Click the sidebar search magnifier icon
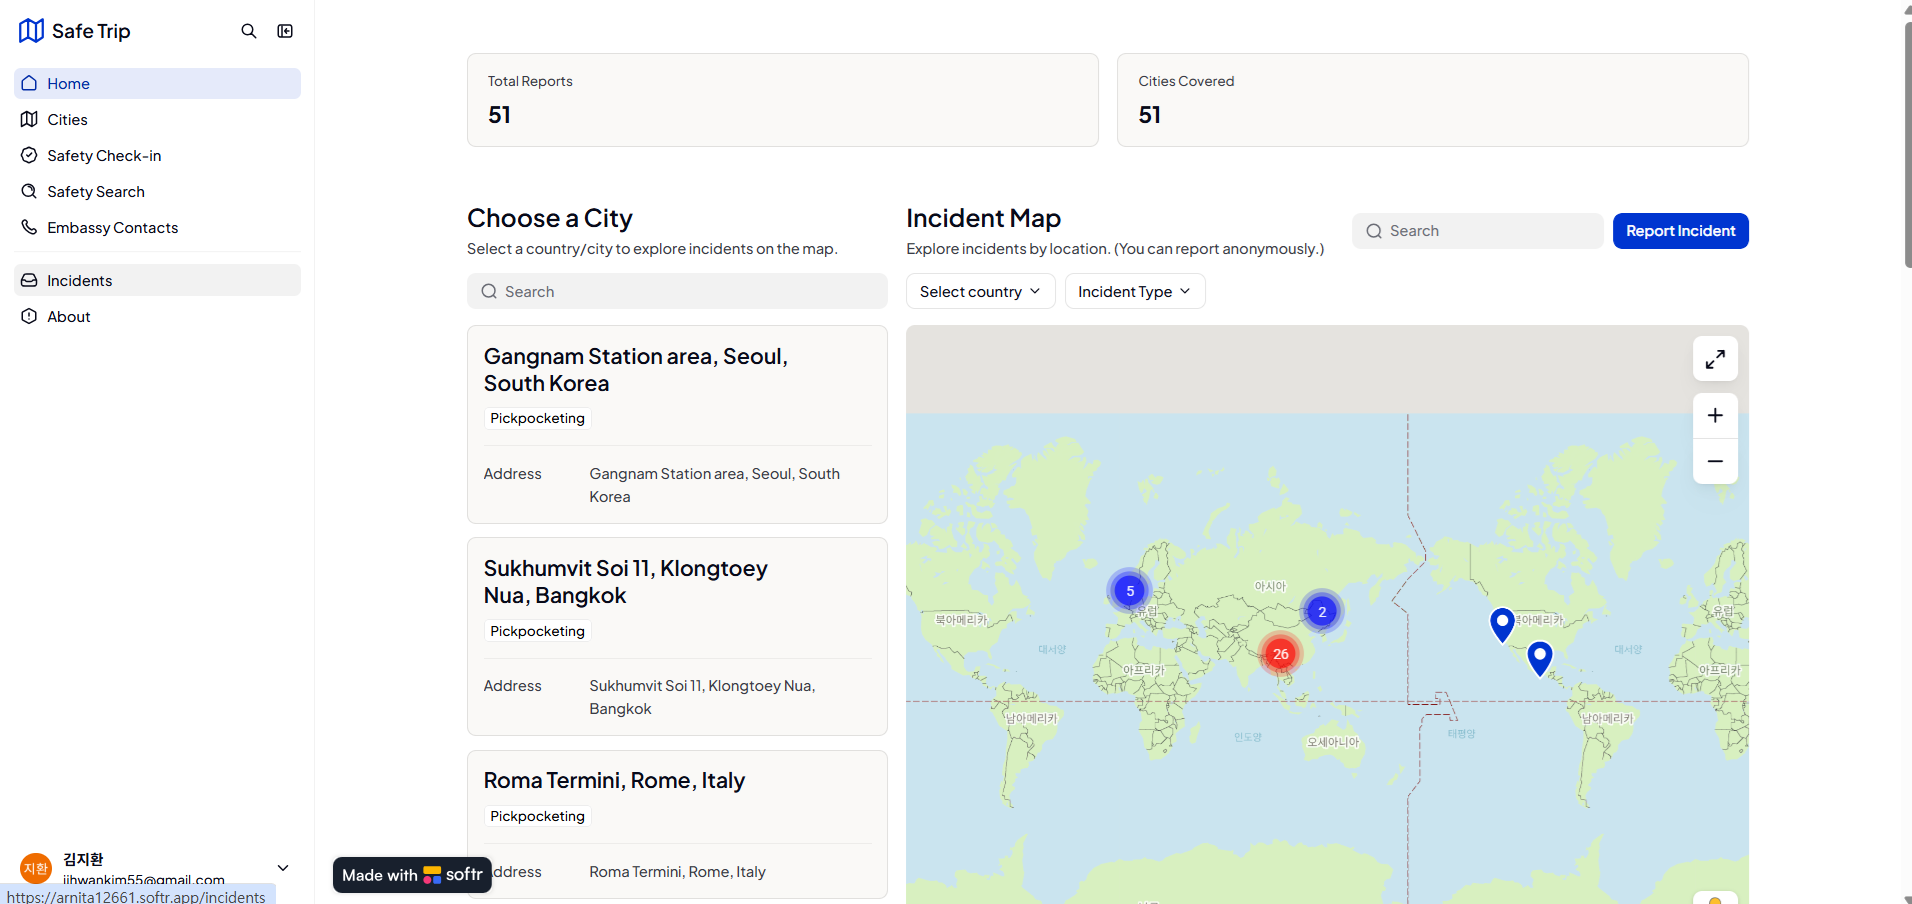1912x904 pixels. [x=249, y=31]
